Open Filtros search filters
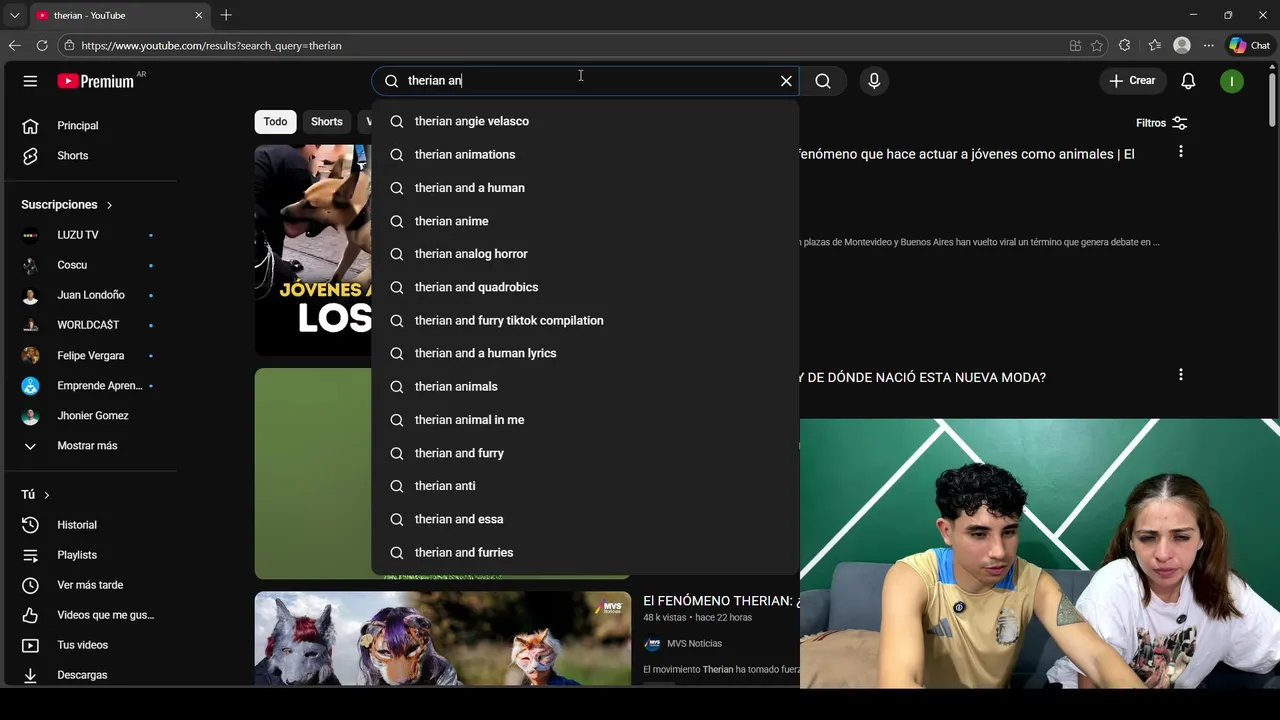The height and width of the screenshot is (720, 1280). click(1161, 123)
